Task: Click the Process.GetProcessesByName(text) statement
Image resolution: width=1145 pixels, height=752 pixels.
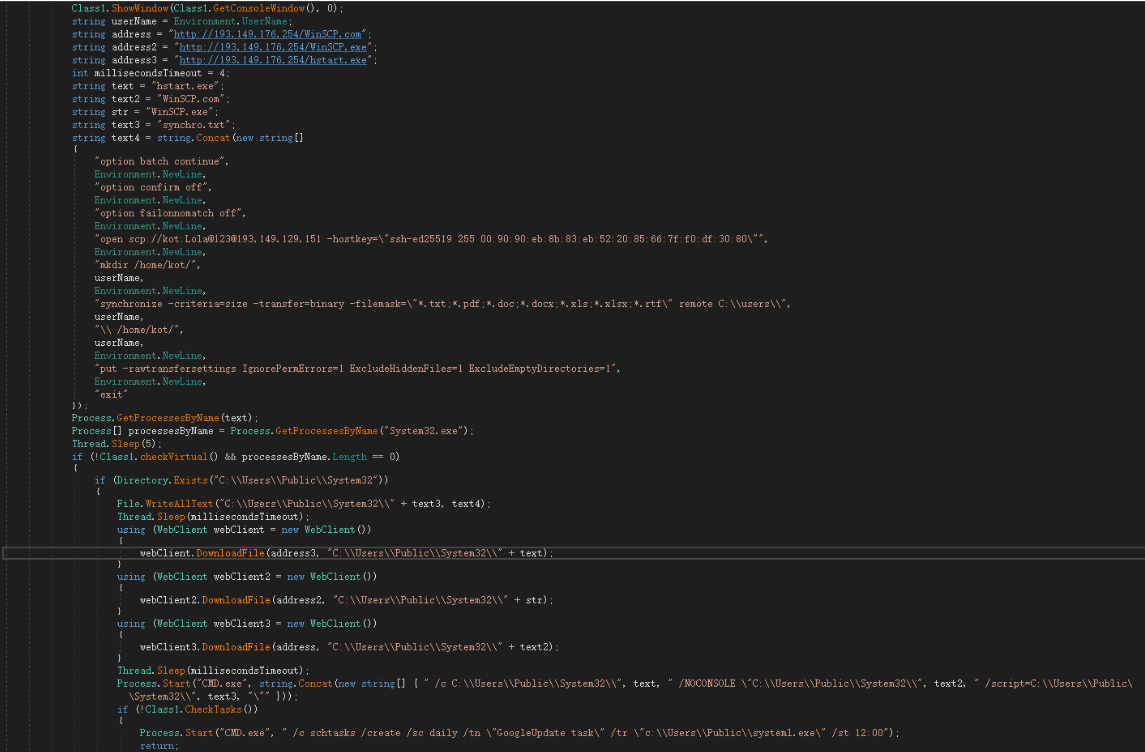Action: [x=165, y=418]
